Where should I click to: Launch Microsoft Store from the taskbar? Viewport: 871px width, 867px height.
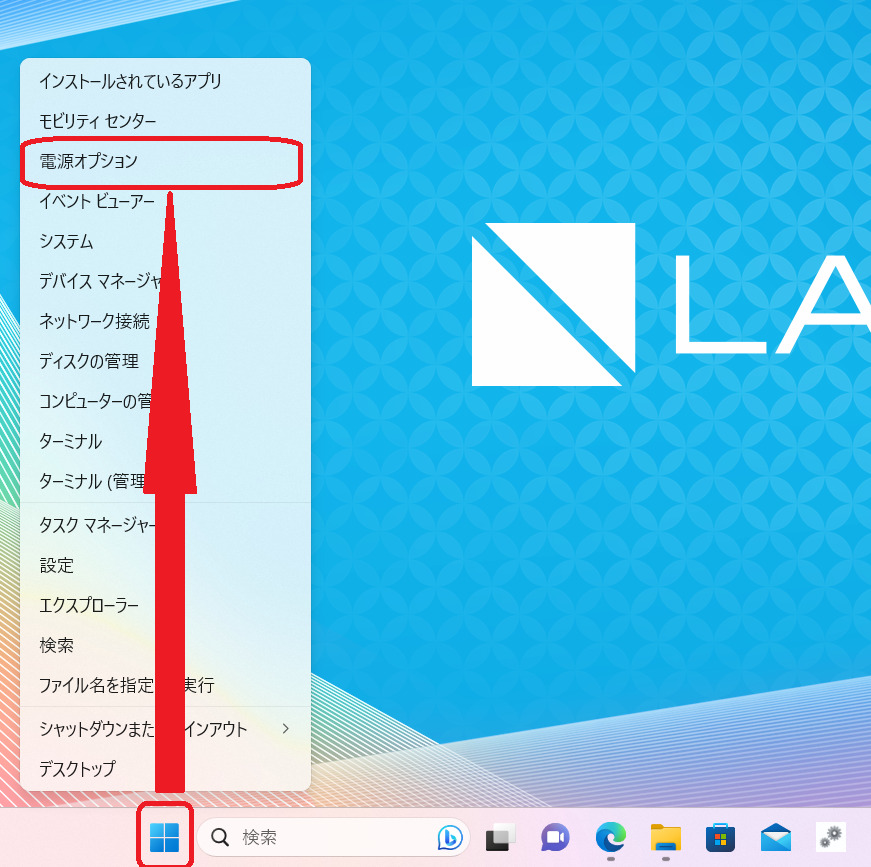point(720,837)
